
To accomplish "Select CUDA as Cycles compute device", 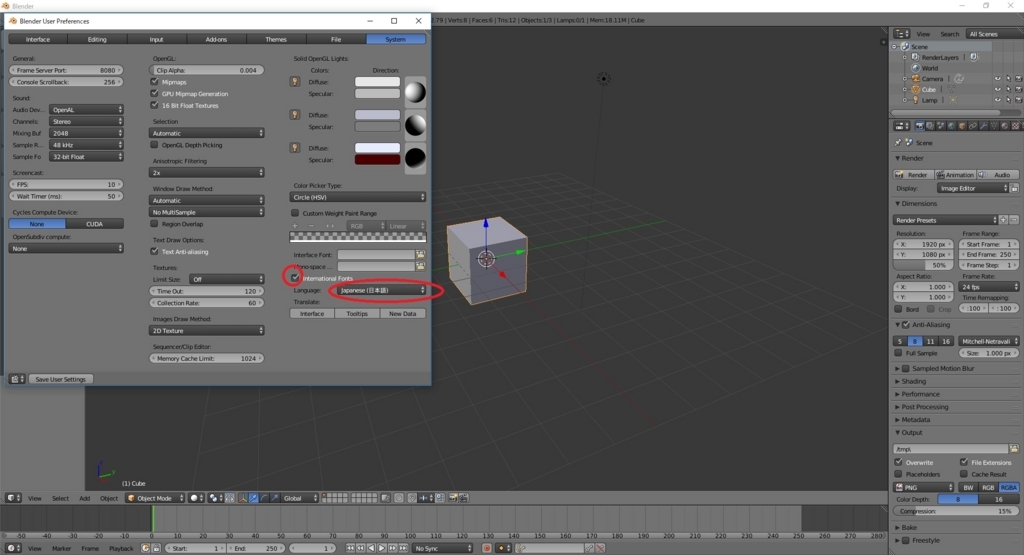I will coord(95,224).
